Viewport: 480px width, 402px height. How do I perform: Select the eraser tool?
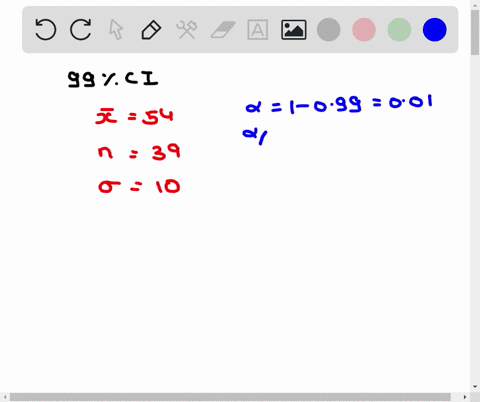[x=223, y=30]
